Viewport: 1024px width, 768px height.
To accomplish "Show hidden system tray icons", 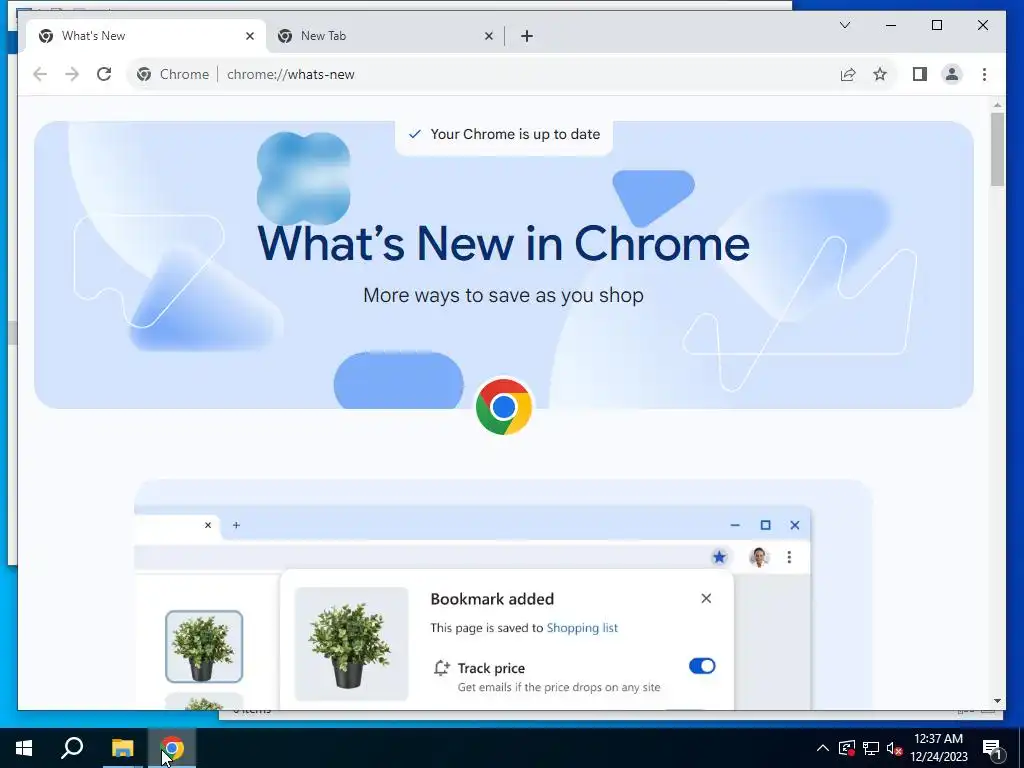I will (823, 748).
